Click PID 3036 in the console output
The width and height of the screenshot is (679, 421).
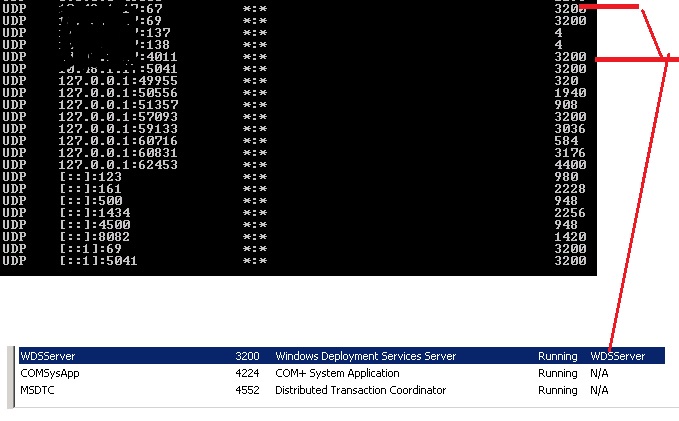point(570,129)
